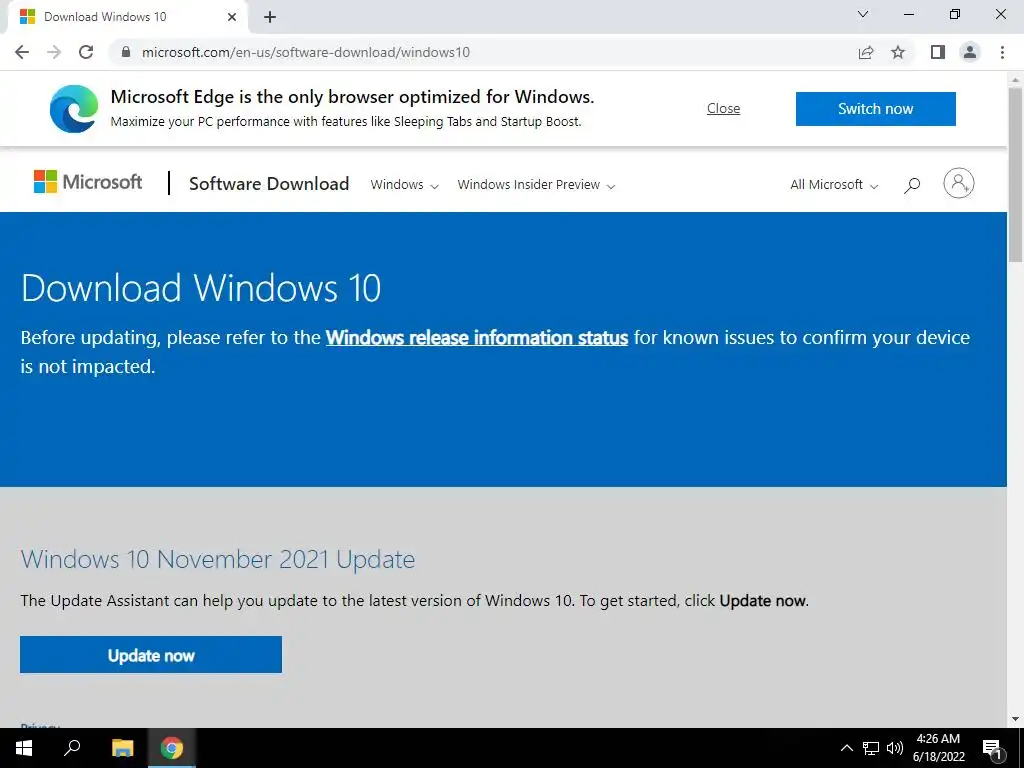Click the address bar URL
This screenshot has width=1024, height=768.
tap(306, 52)
